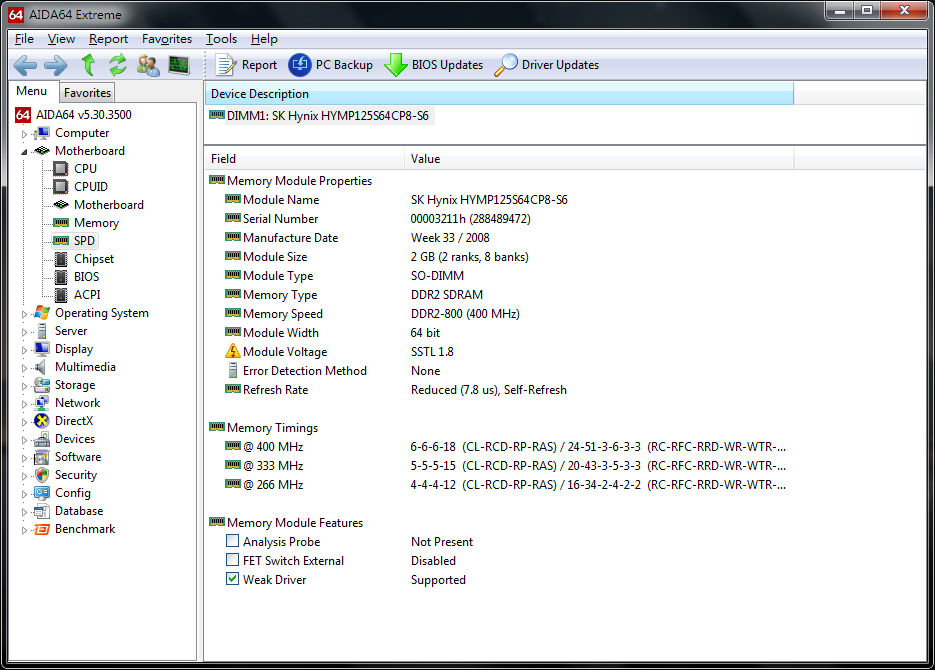The height and width of the screenshot is (670, 935).
Task: Expand the Operating System tree node
Action: [x=24, y=314]
